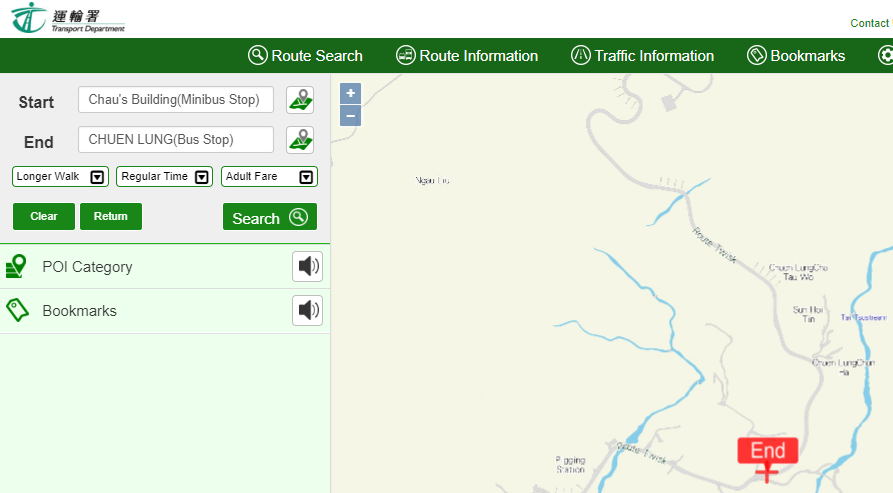The image size is (893, 493).
Task: Open the Regular Time dropdown
Action: pos(164,177)
